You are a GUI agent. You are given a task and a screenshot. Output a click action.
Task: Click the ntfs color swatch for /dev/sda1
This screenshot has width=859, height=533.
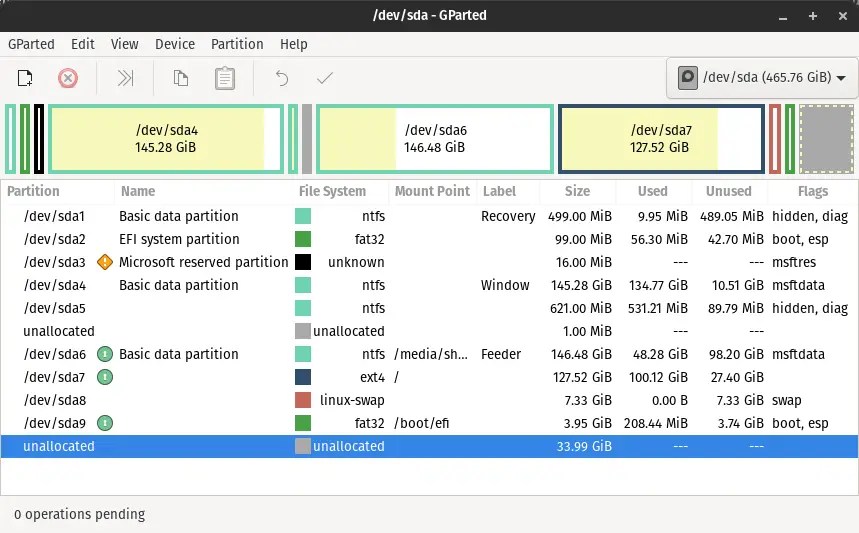[x=303, y=216]
